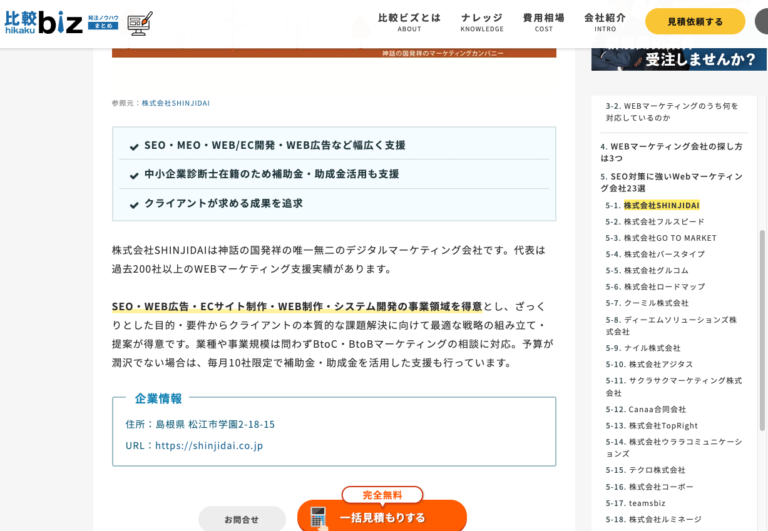768x531 pixels.
Task: Jump to 5-15 テクロ株式会社
Action: click(x=645, y=470)
